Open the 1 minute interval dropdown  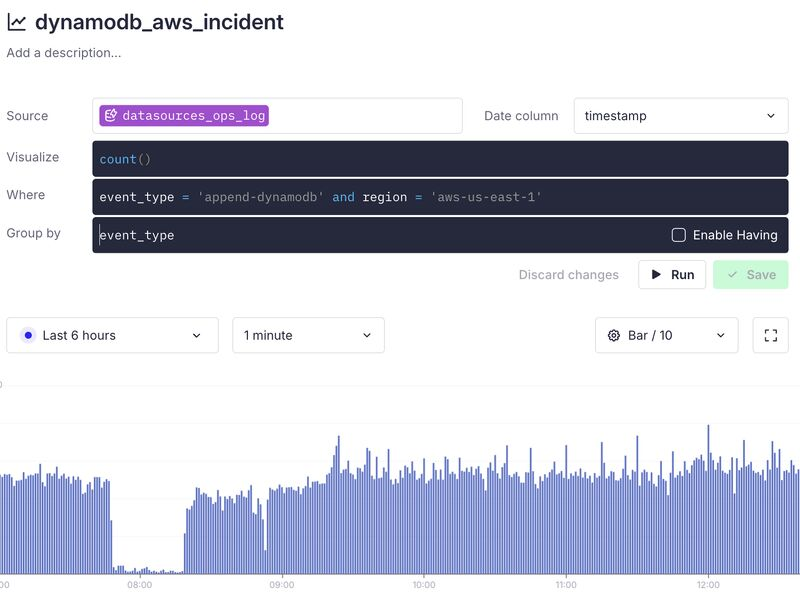308,335
